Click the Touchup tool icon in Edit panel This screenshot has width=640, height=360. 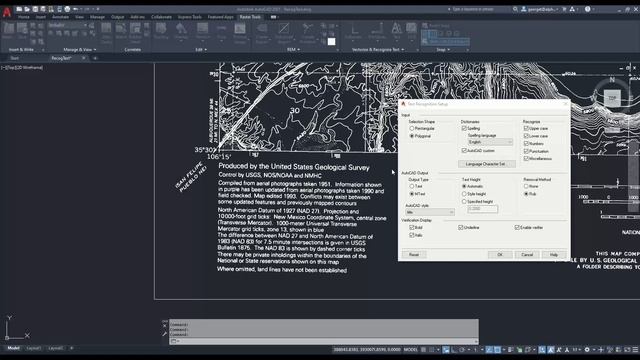[161, 29]
